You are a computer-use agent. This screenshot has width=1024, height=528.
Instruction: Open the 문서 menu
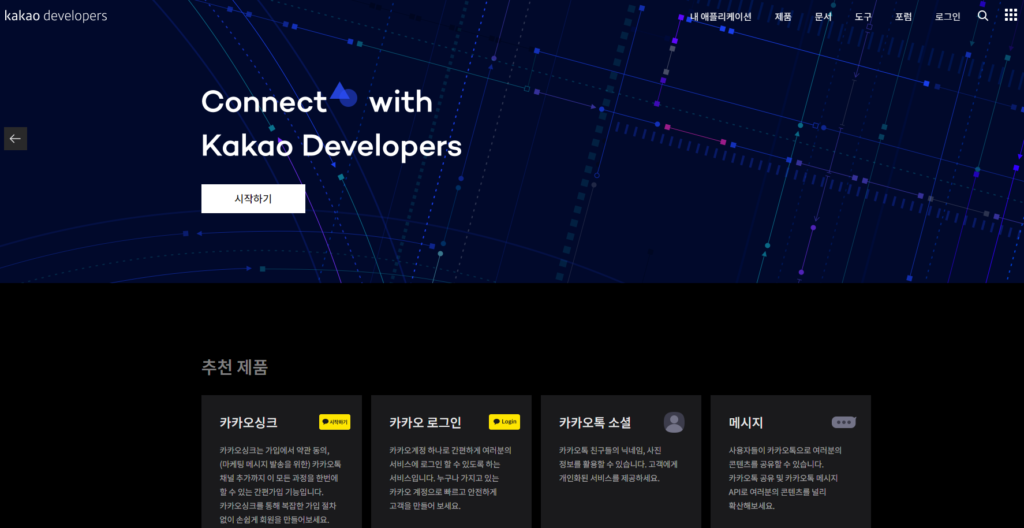pos(823,17)
